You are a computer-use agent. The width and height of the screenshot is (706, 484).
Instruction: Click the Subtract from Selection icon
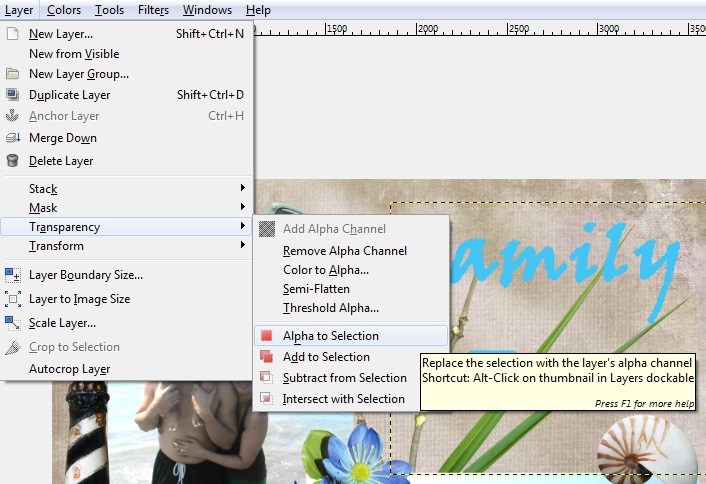pos(267,377)
